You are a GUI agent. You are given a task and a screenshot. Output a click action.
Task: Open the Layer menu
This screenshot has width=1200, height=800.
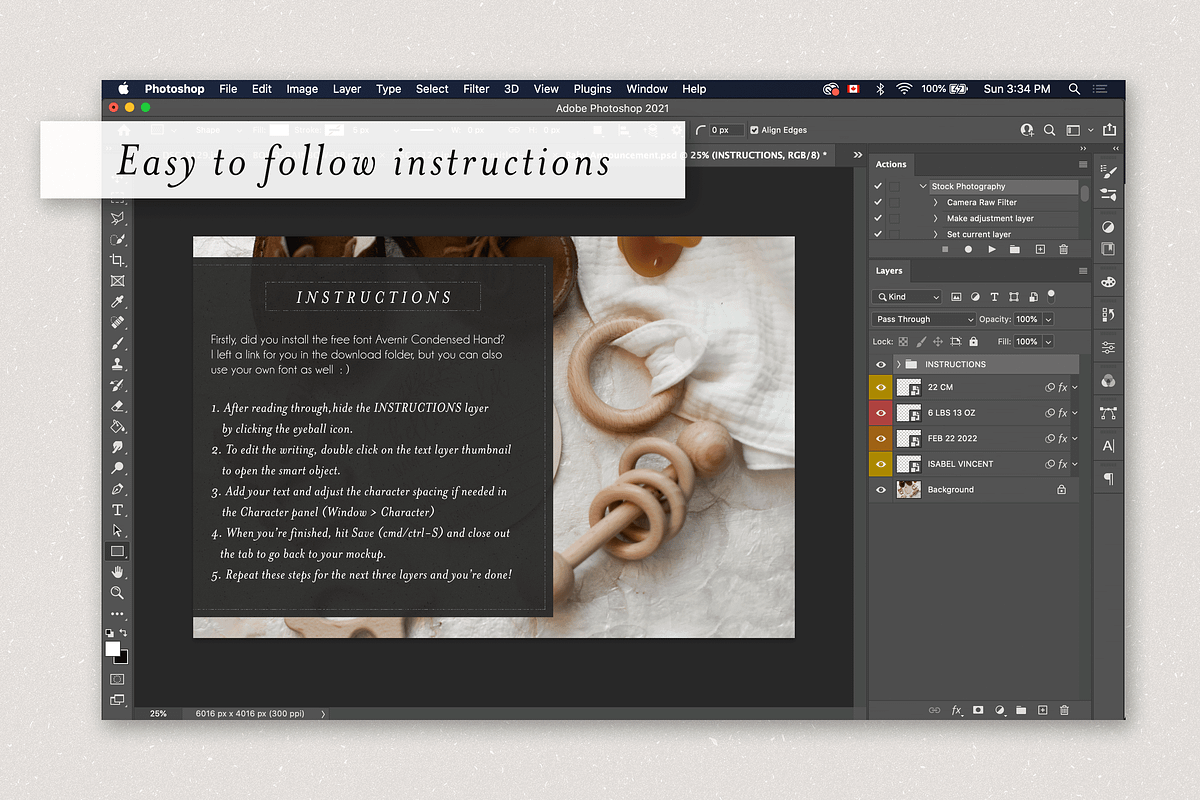(347, 89)
